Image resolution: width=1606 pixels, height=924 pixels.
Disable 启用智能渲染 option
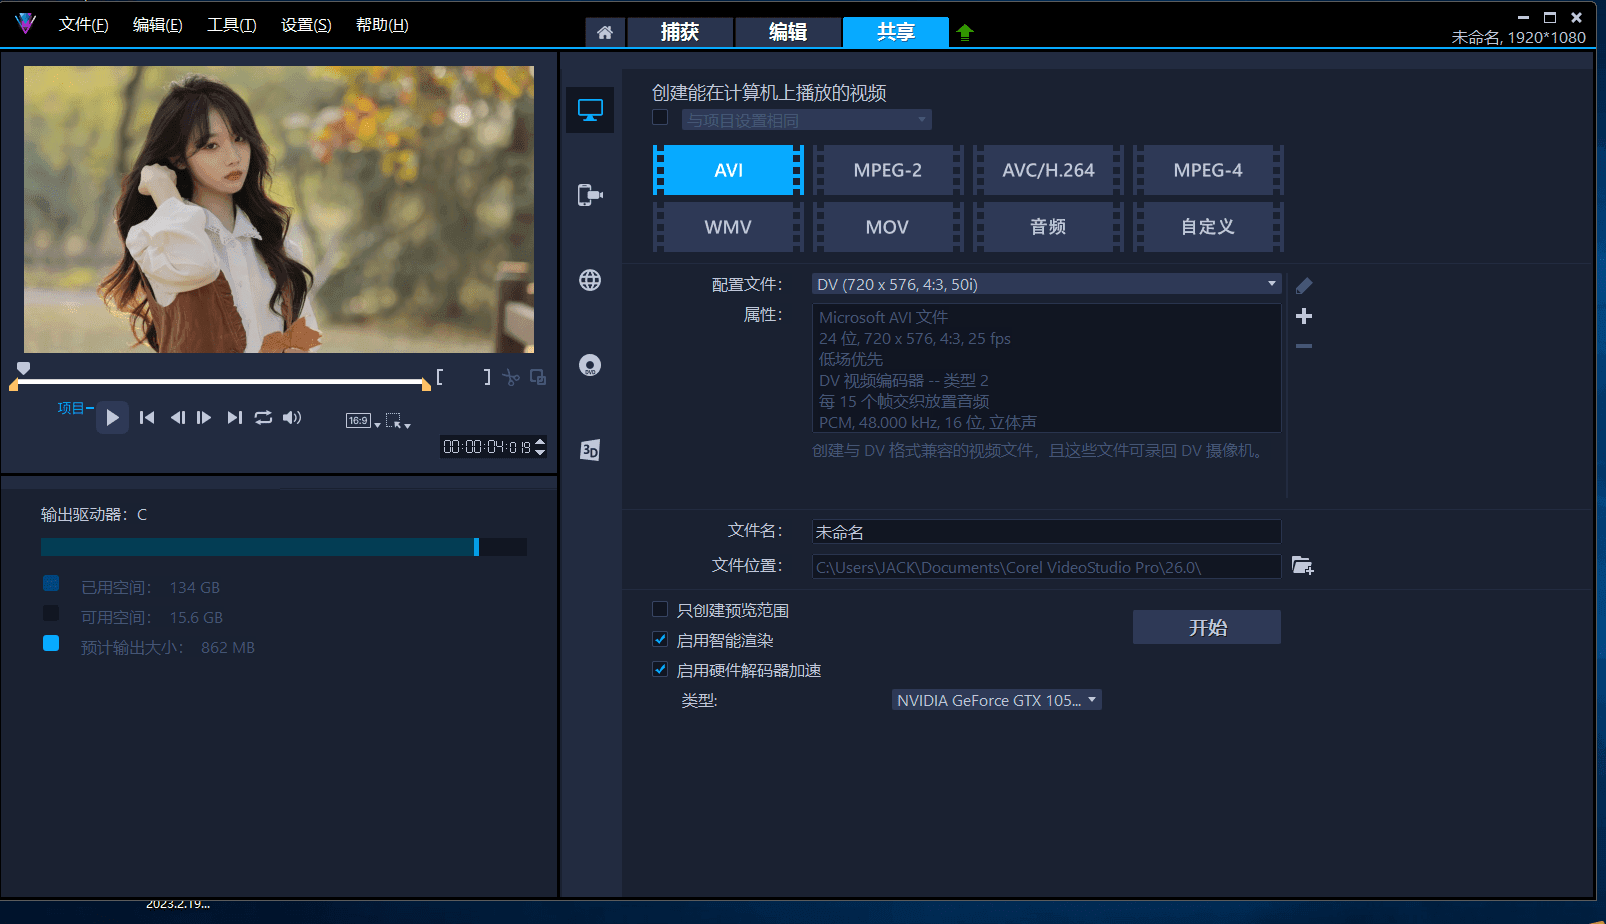(660, 639)
